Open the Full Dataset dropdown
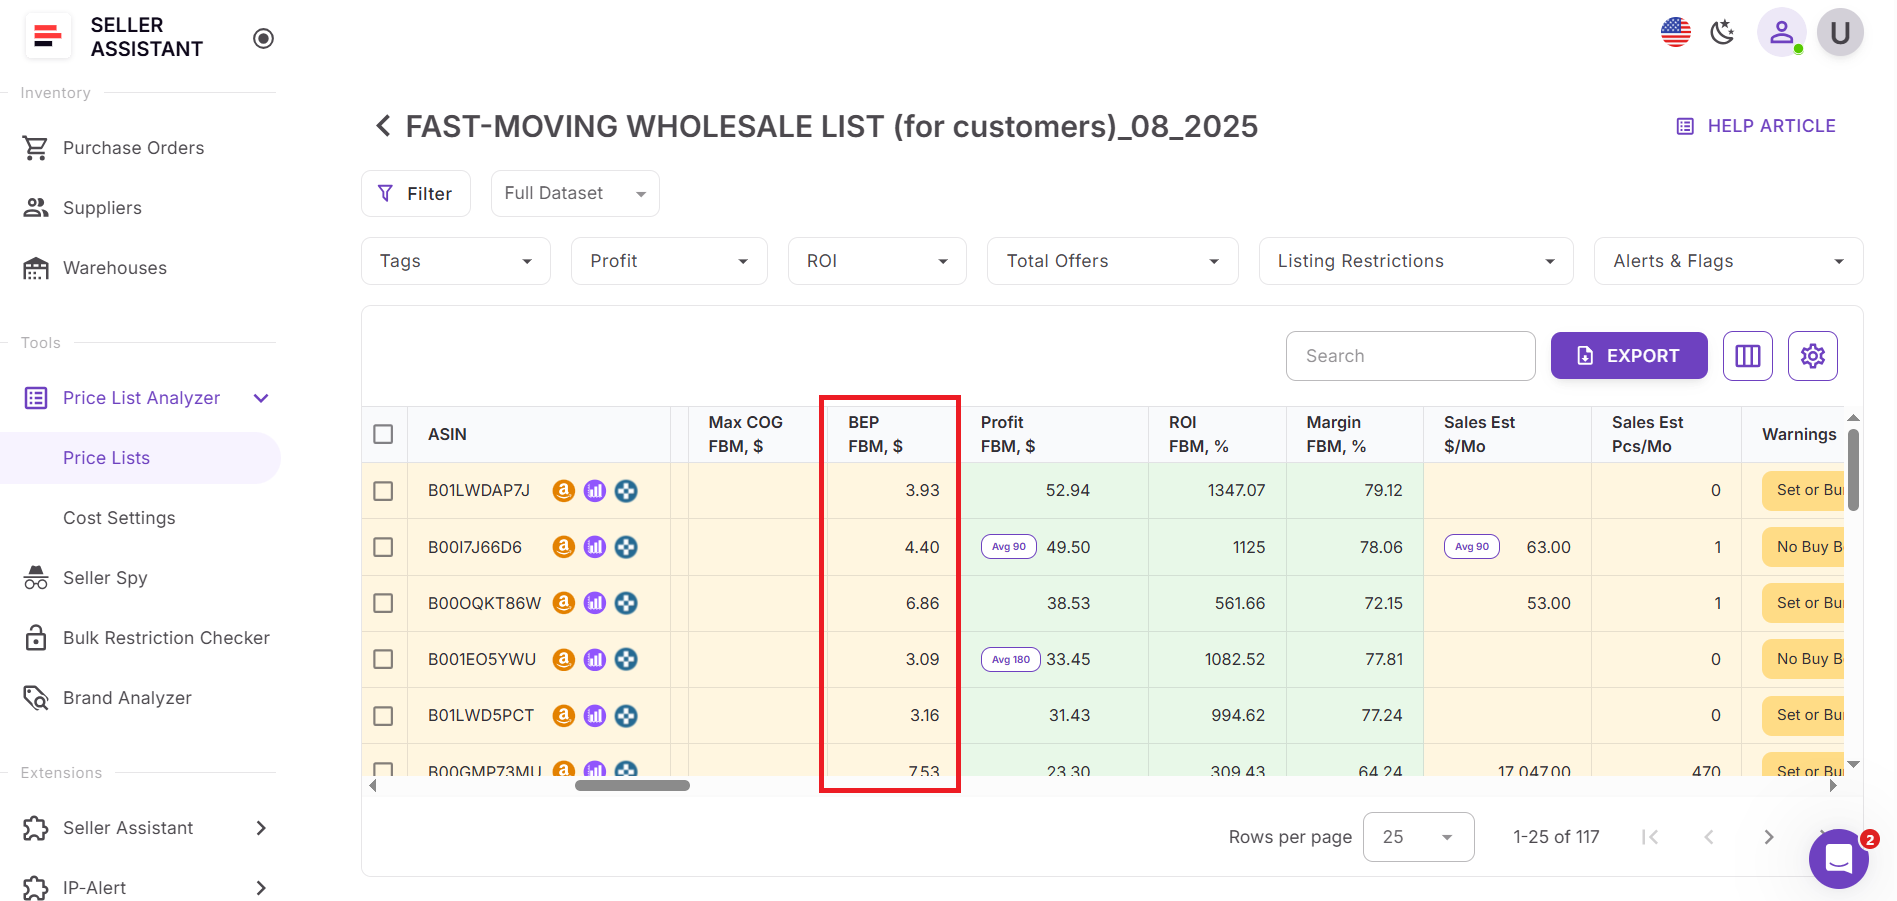1897x901 pixels. [574, 193]
